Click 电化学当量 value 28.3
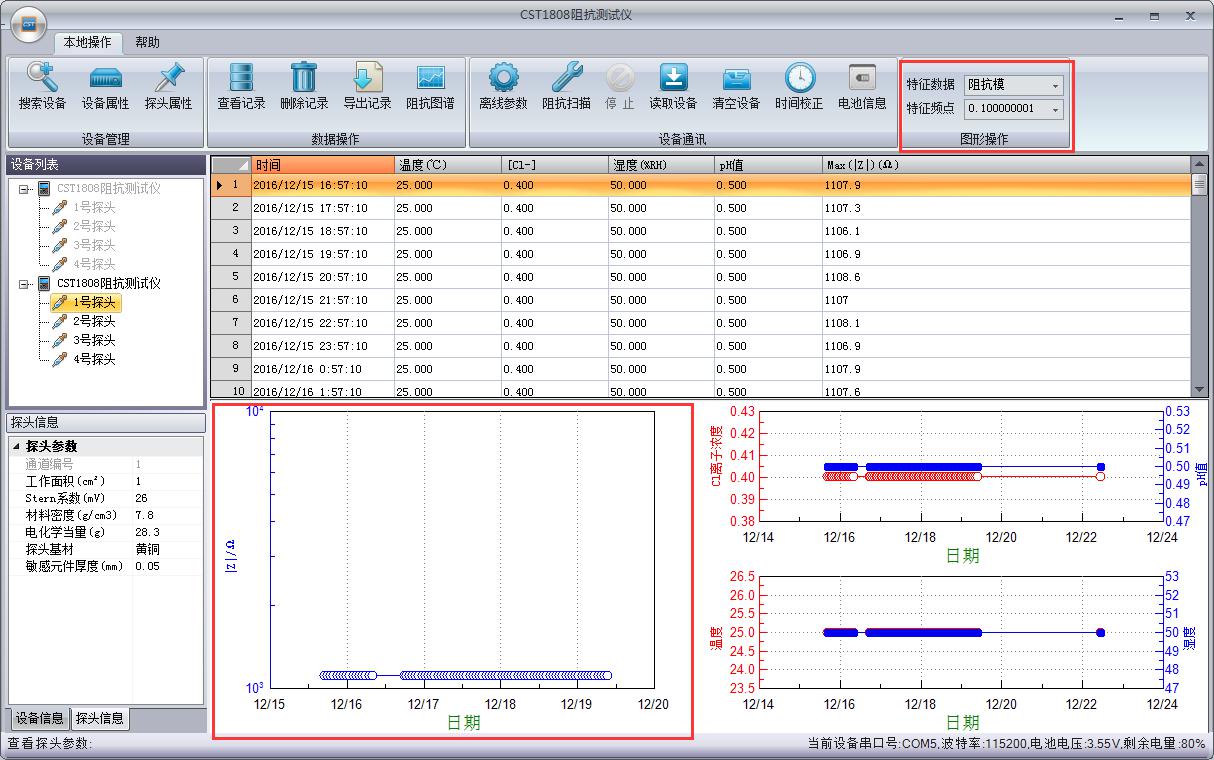 tap(167, 532)
